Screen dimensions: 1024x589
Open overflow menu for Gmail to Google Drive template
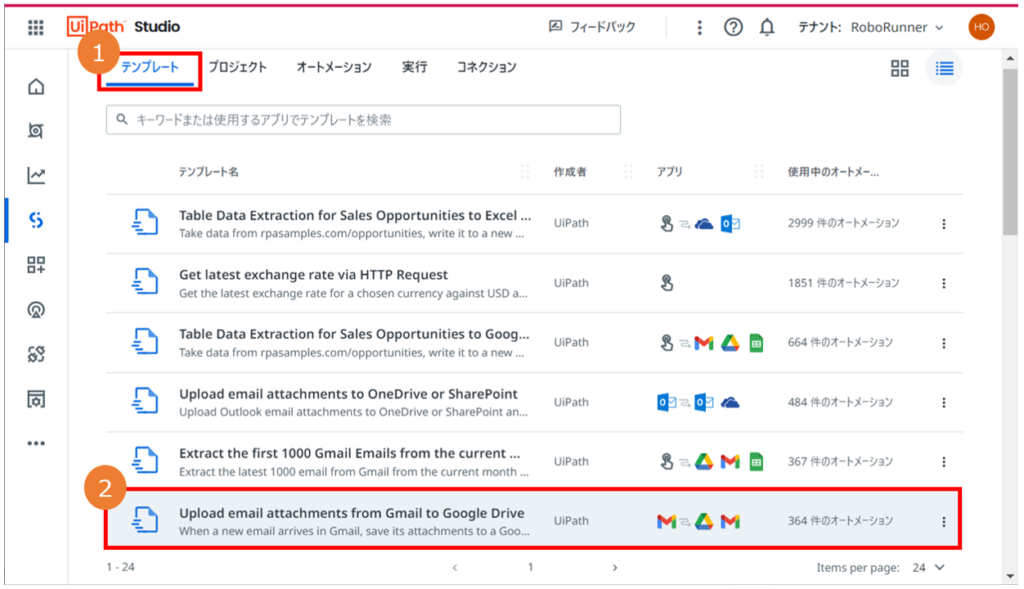click(943, 519)
